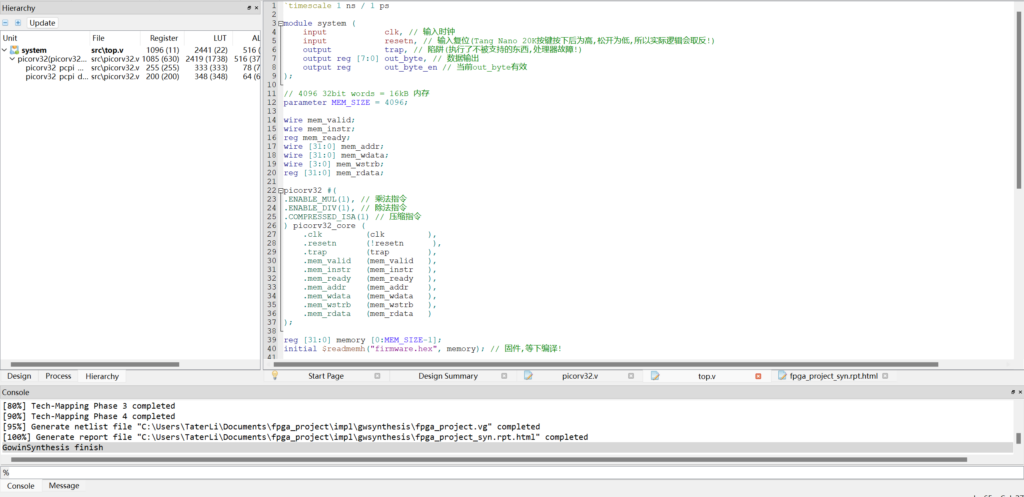Screen dimensions: 1024x497
Task: Float the Hierarchy panel using its undock icon
Action: tap(249, 8)
